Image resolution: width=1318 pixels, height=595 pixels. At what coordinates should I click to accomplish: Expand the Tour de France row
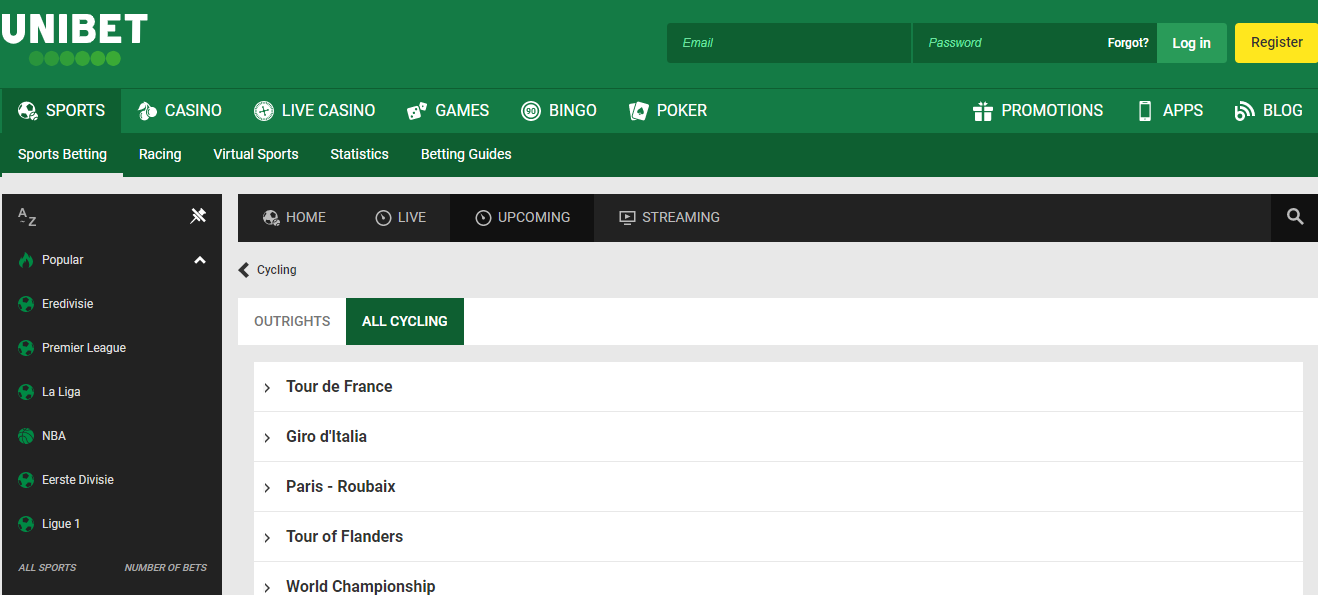tap(778, 387)
